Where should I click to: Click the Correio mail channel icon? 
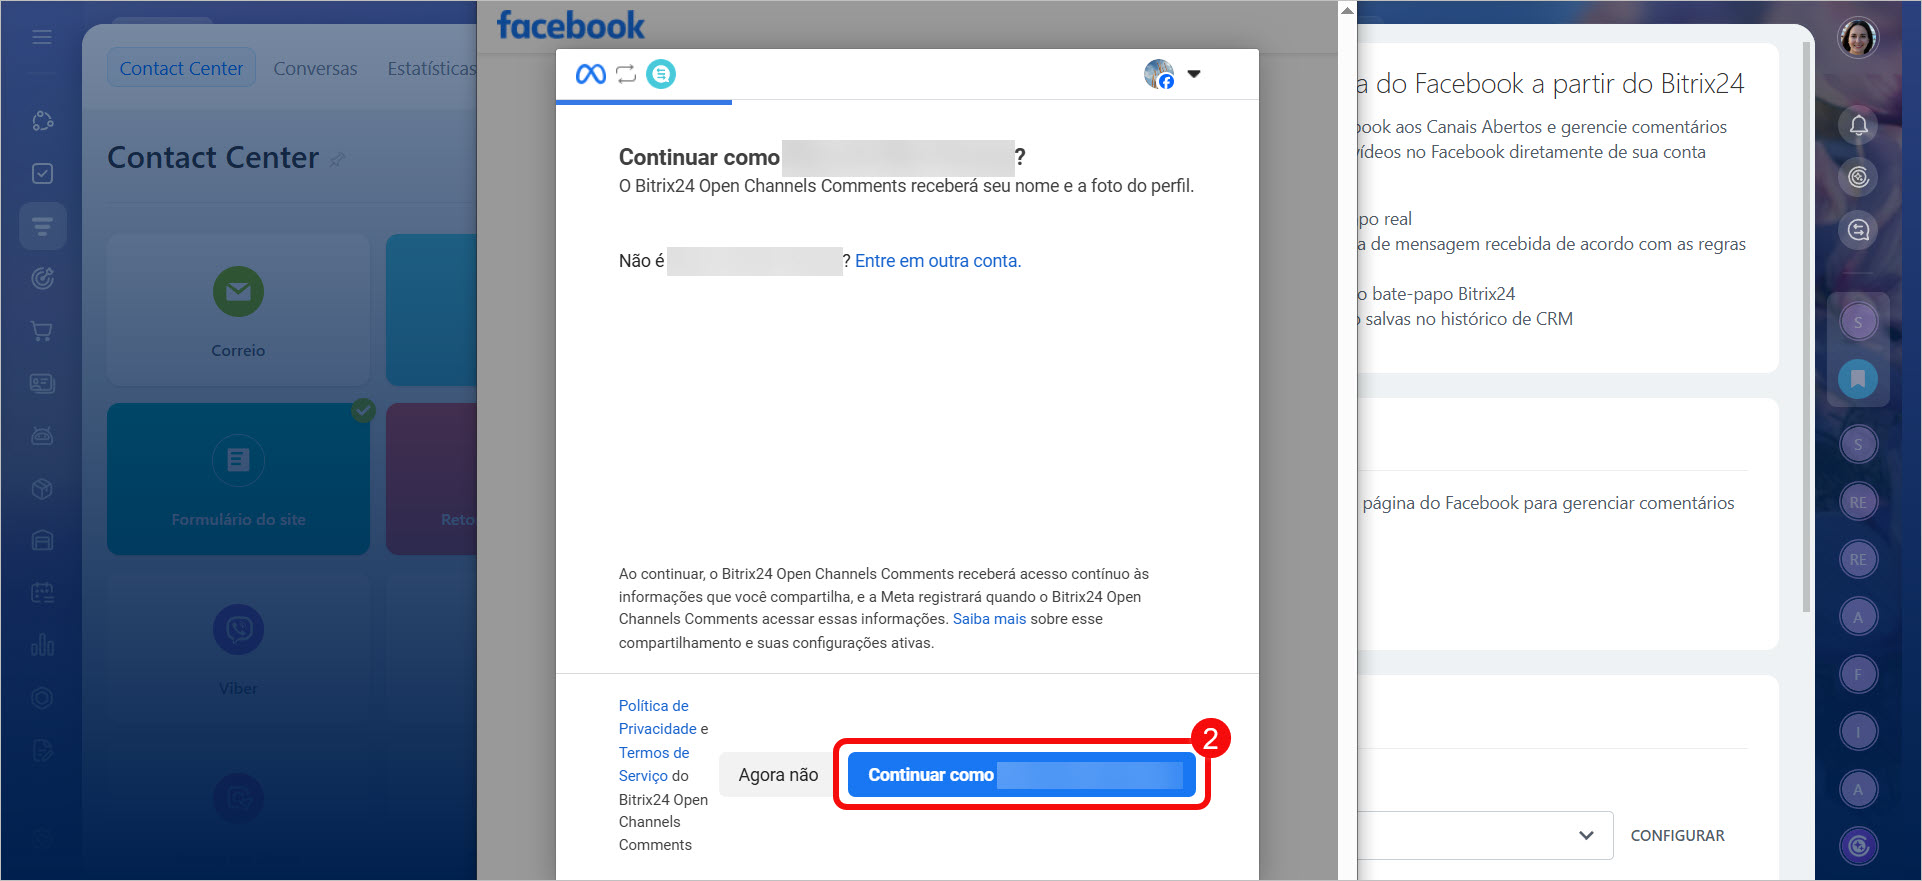click(238, 292)
